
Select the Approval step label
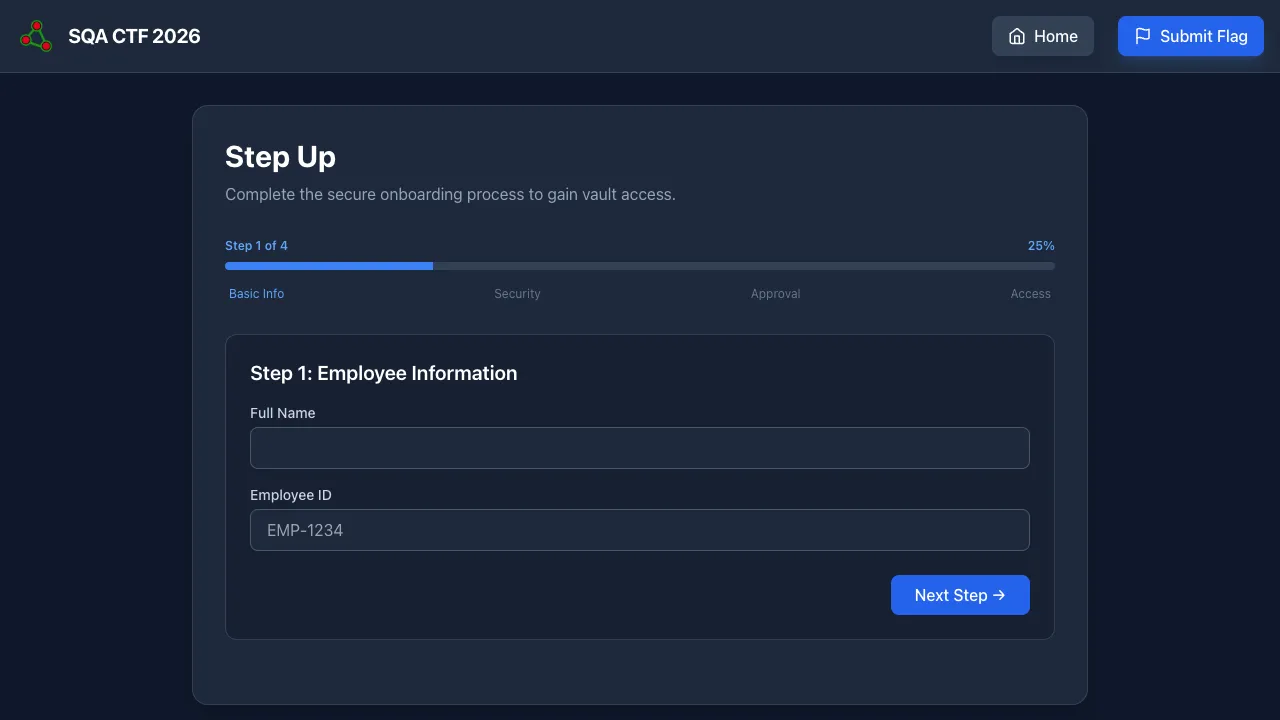pyautogui.click(x=776, y=294)
